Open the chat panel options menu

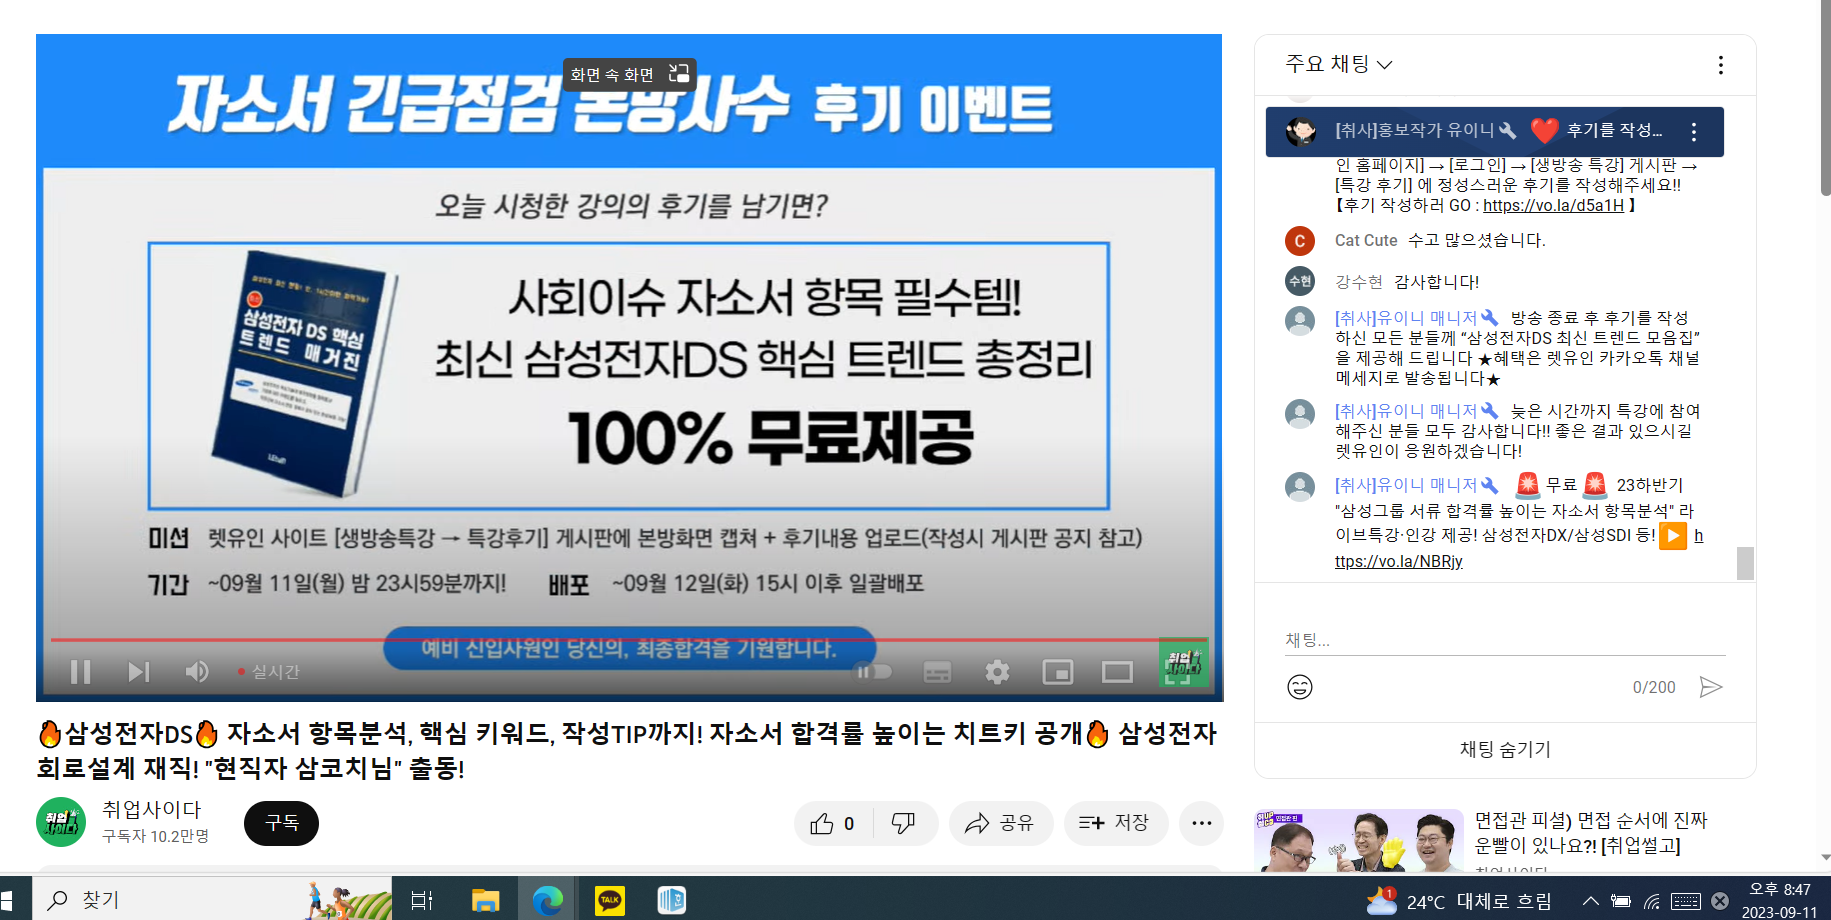[1720, 65]
